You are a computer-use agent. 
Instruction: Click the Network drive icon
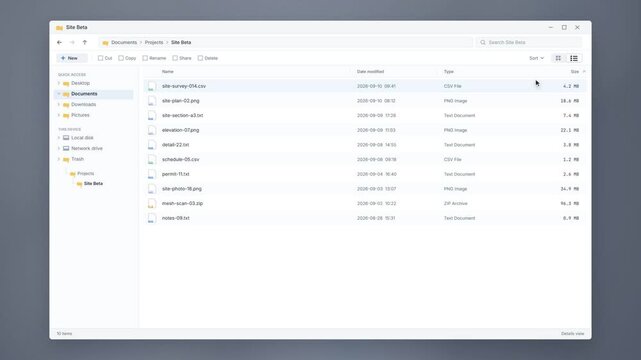tap(66, 148)
